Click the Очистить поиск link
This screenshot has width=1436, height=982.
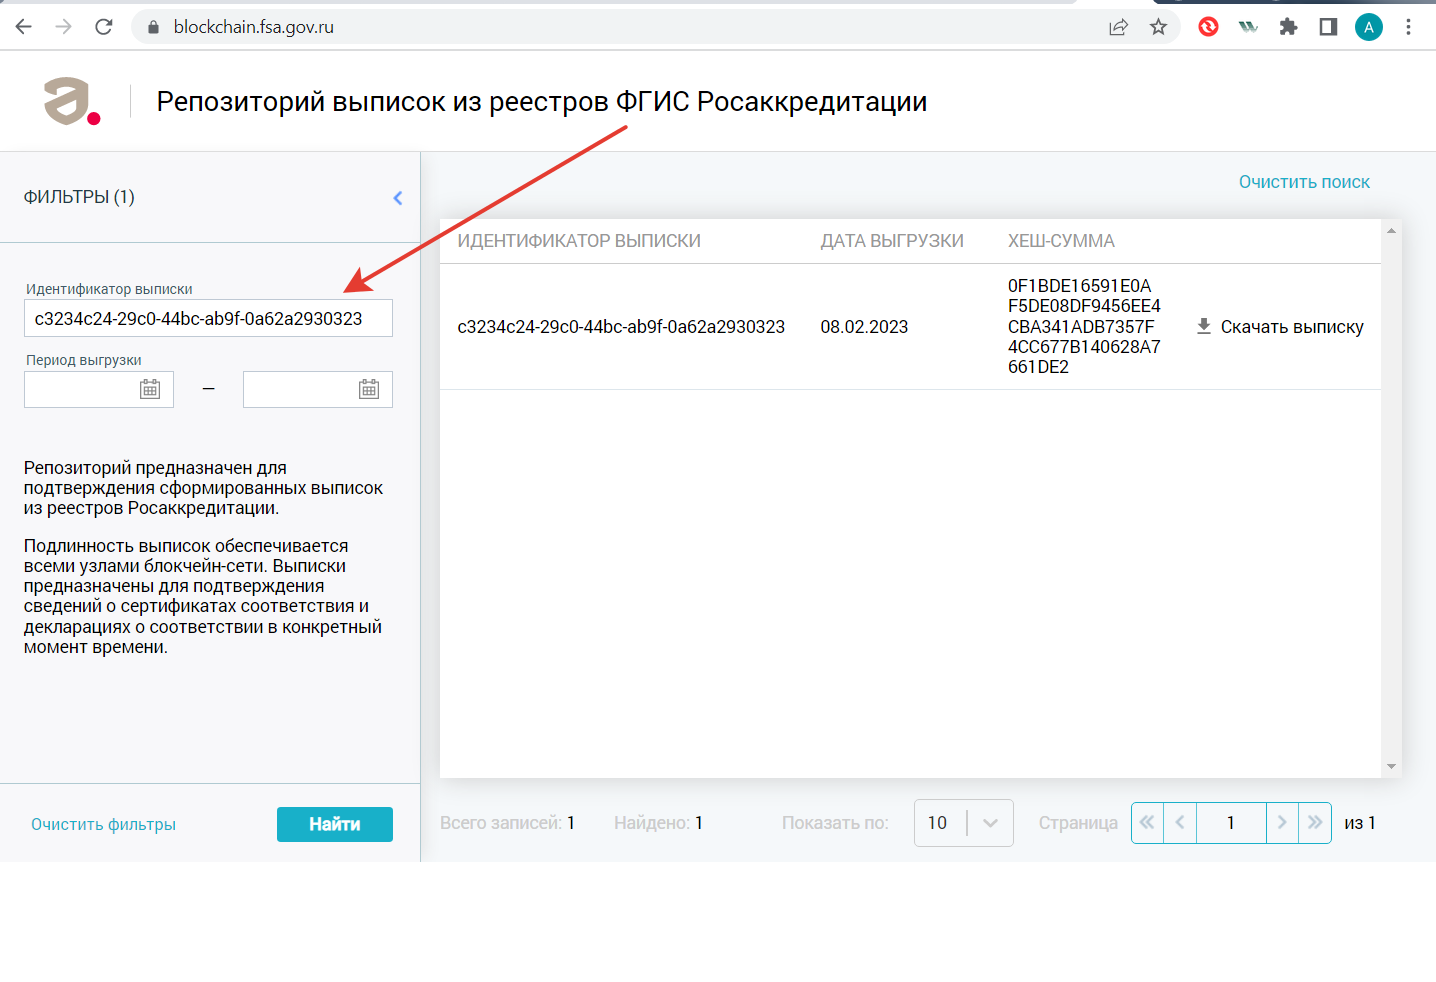[1304, 182]
